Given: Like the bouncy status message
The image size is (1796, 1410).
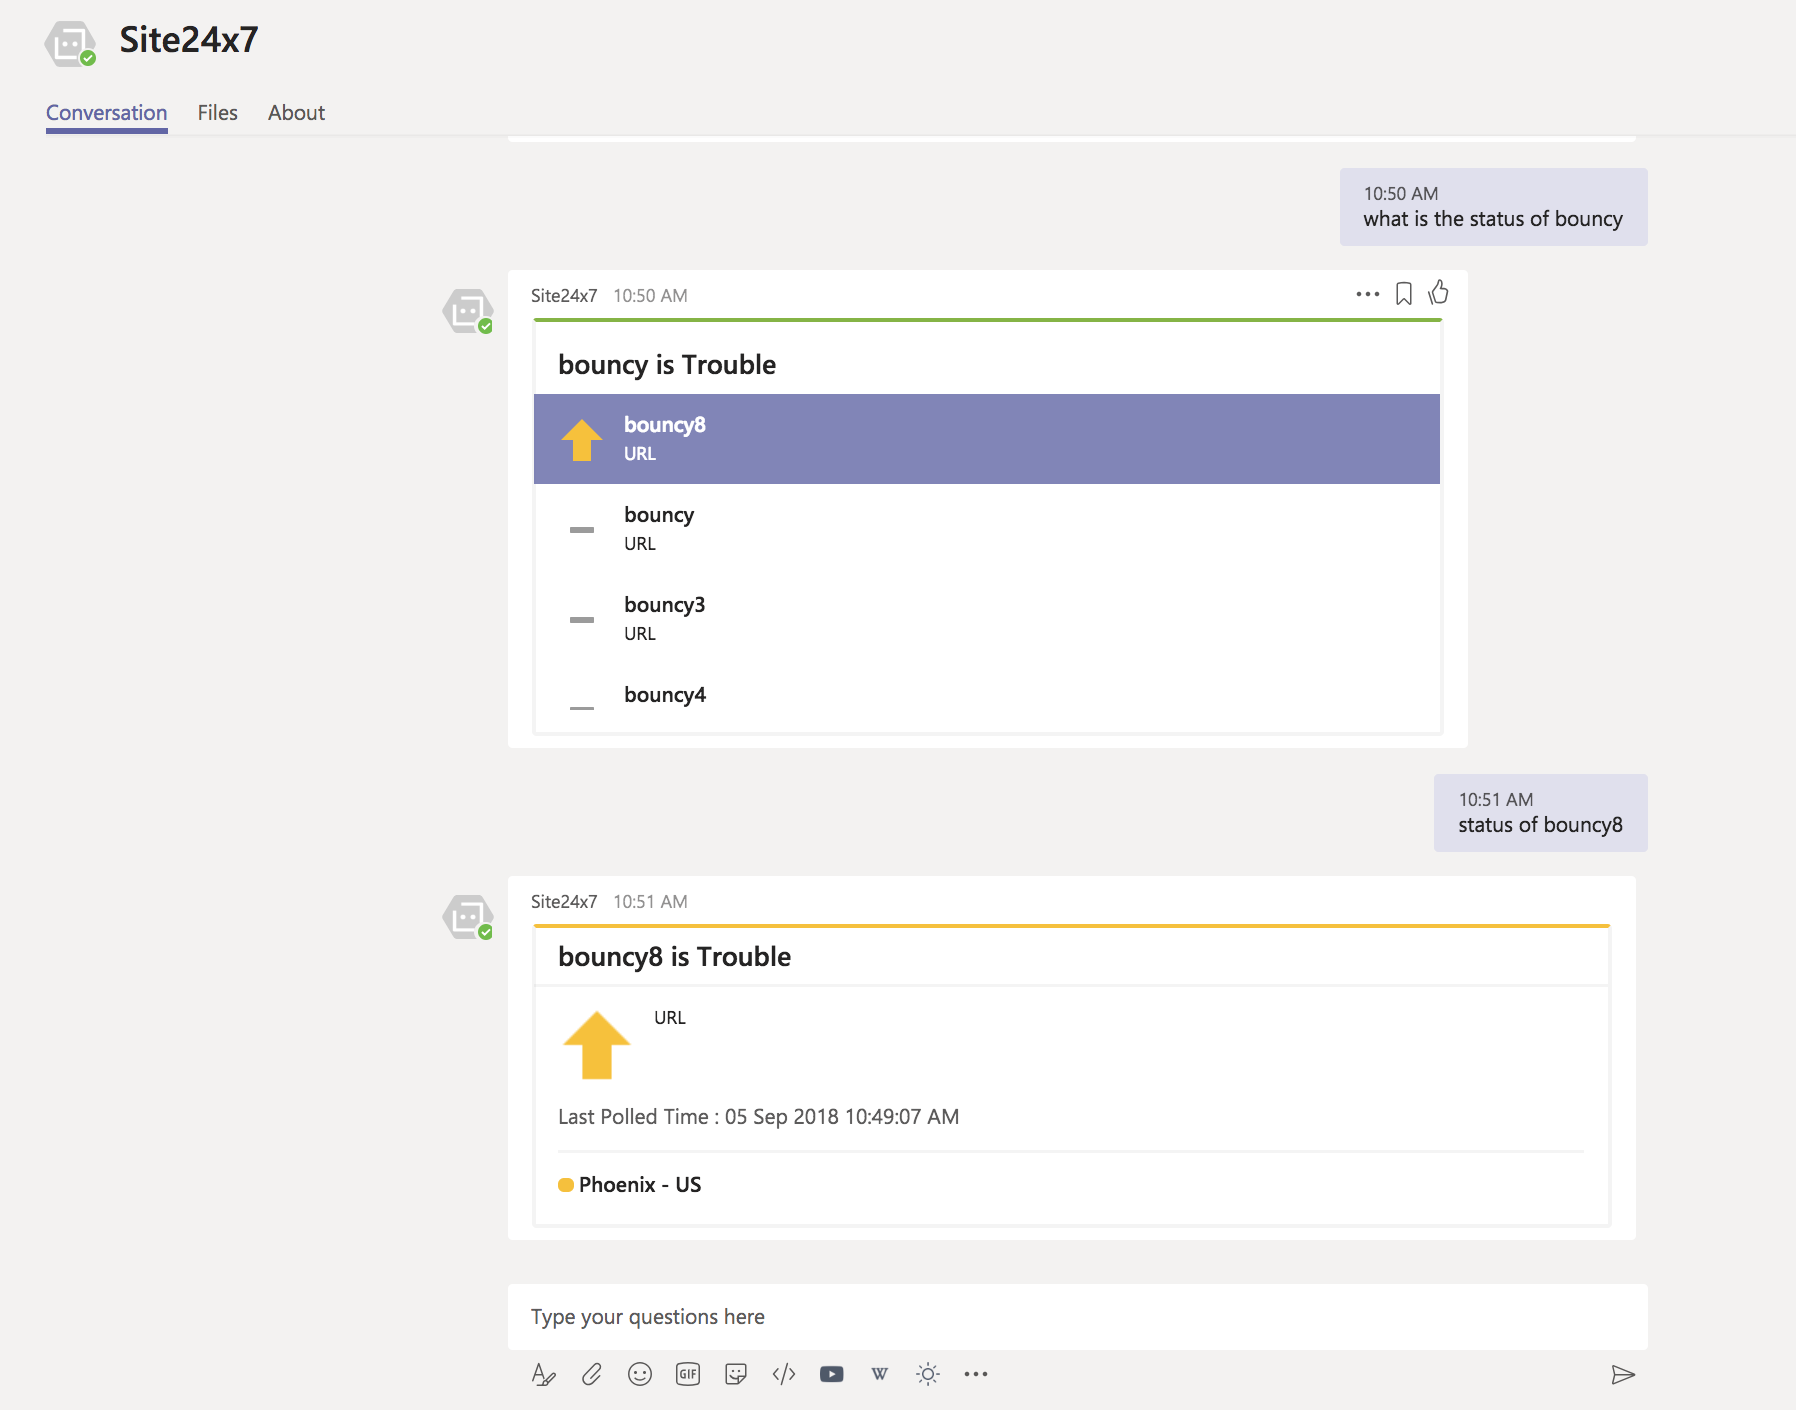Looking at the screenshot, I should pos(1439,293).
